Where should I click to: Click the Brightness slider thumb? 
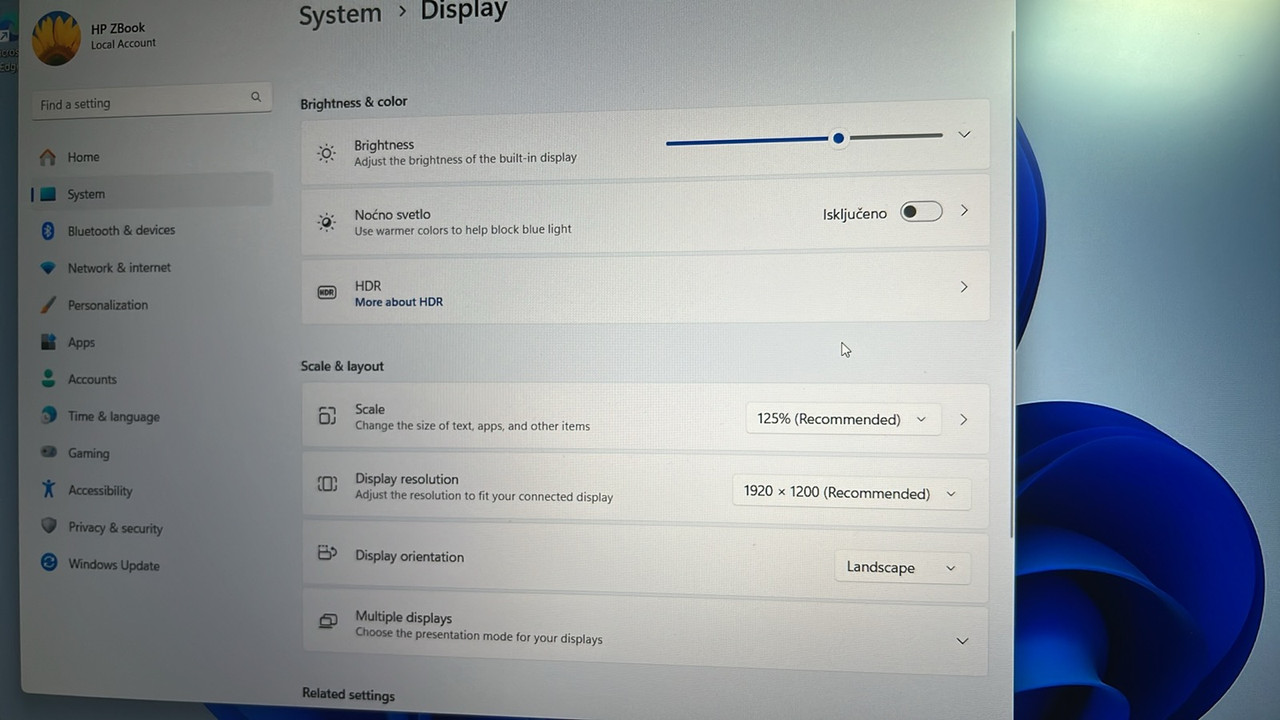point(838,138)
